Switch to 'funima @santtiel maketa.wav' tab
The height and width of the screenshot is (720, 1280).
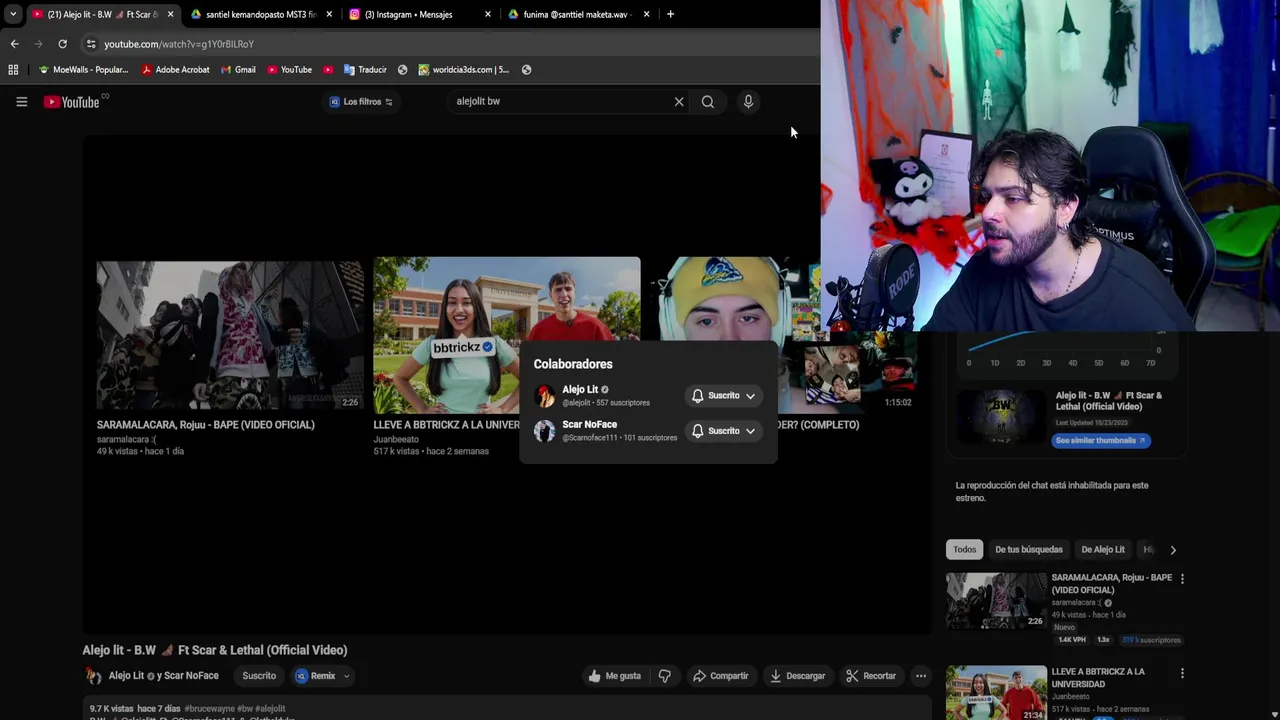[x=578, y=14]
